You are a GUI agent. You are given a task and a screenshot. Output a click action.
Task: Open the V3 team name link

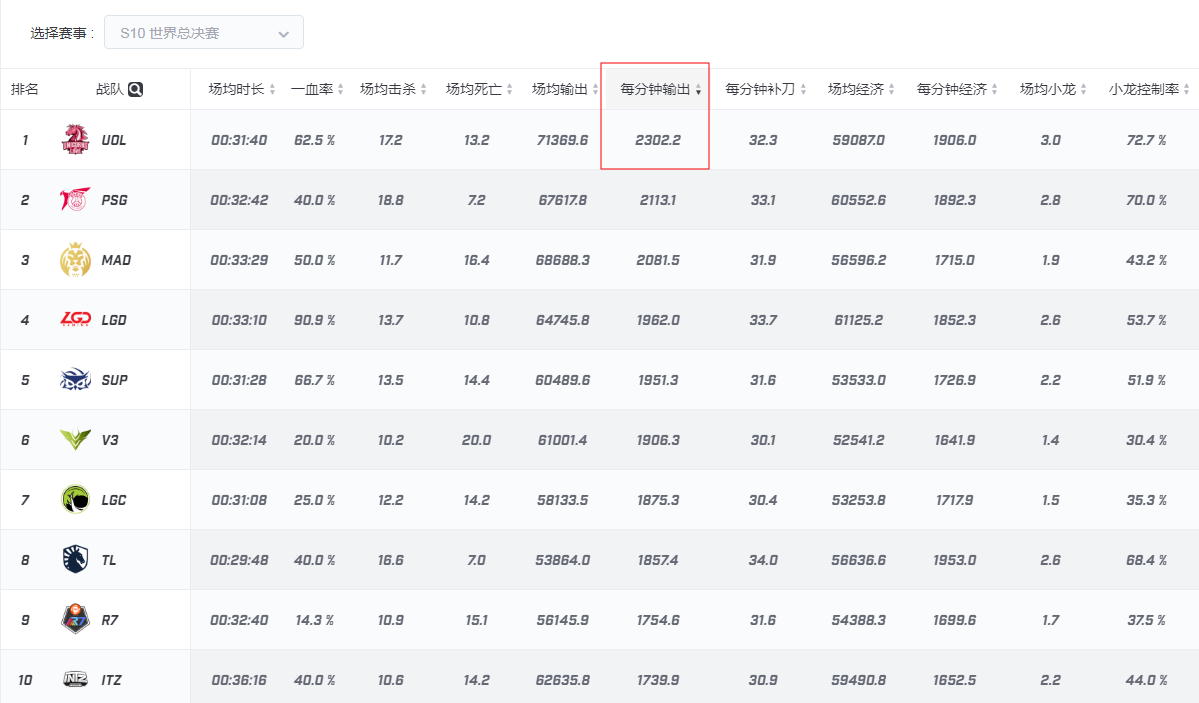click(x=110, y=440)
